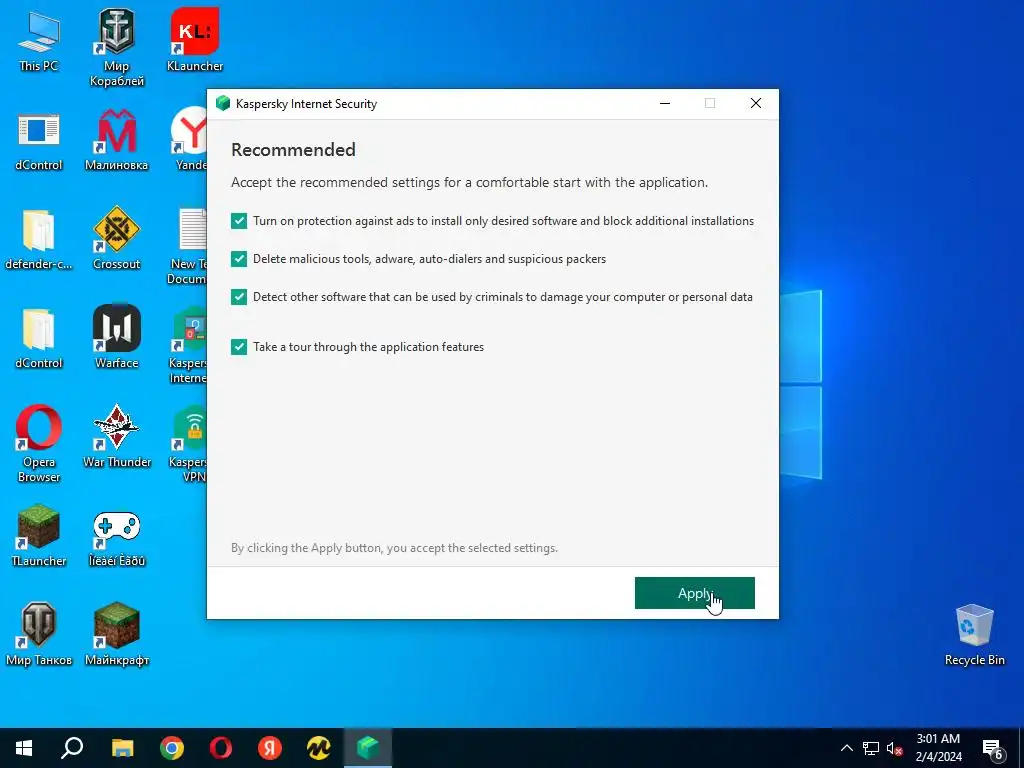The height and width of the screenshot is (768, 1024).
Task: Click Kaspersky taskbar icon
Action: point(368,748)
